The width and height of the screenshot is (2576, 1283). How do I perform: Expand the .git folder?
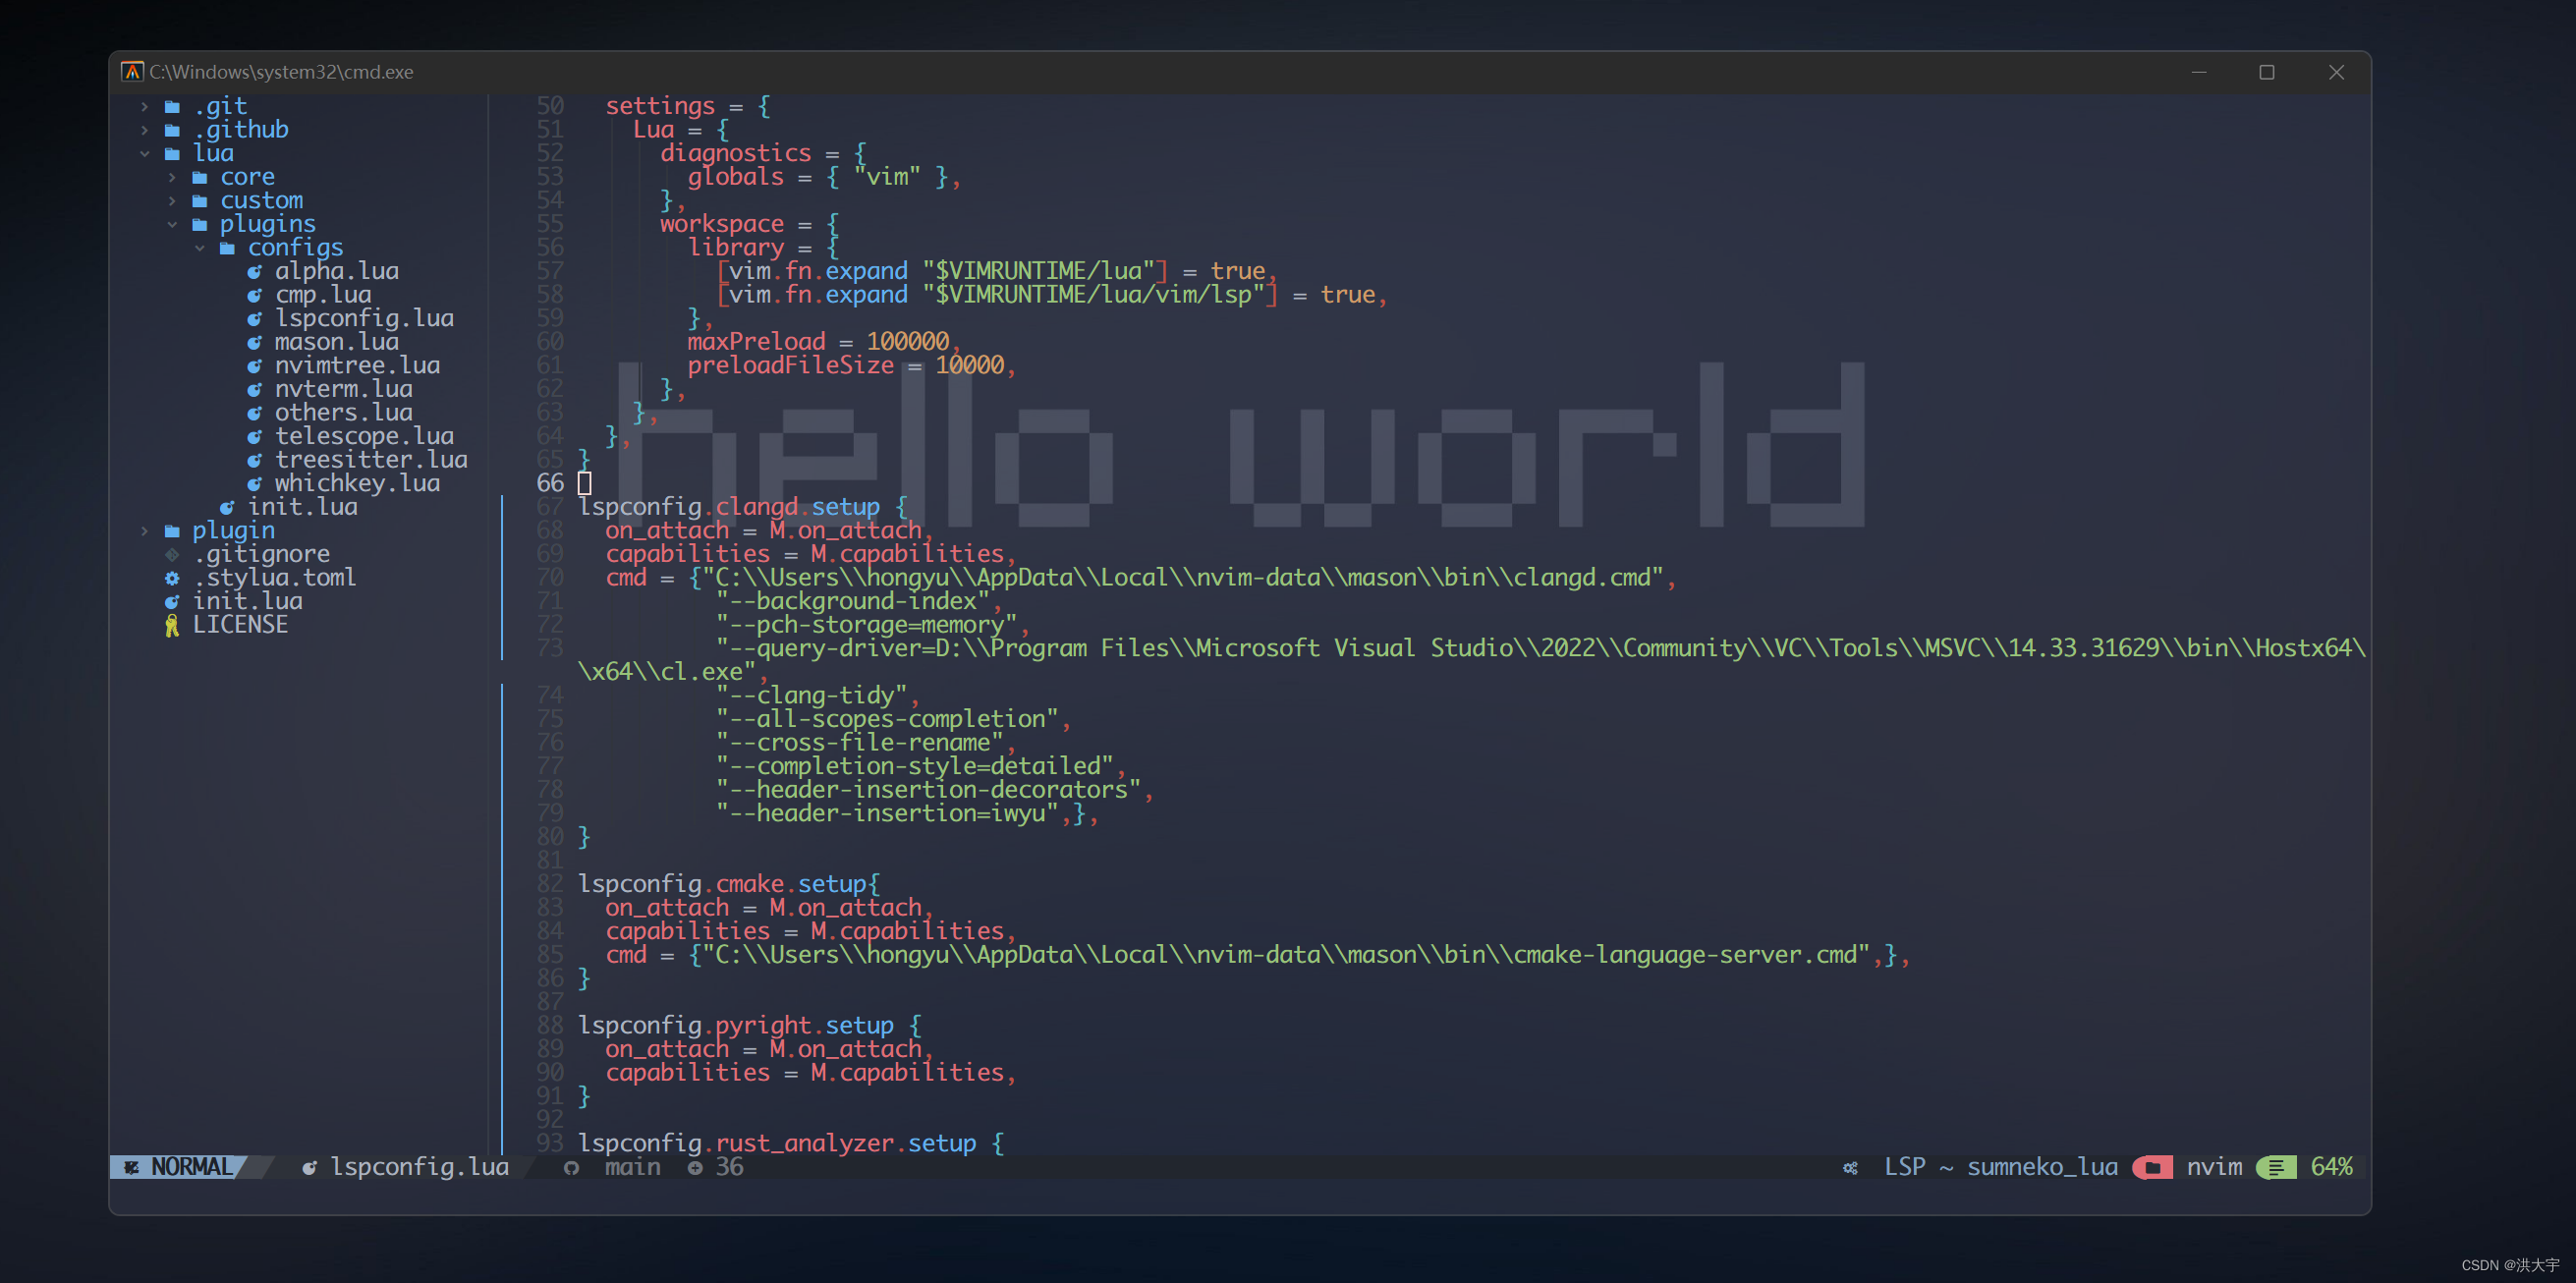pyautogui.click(x=146, y=105)
